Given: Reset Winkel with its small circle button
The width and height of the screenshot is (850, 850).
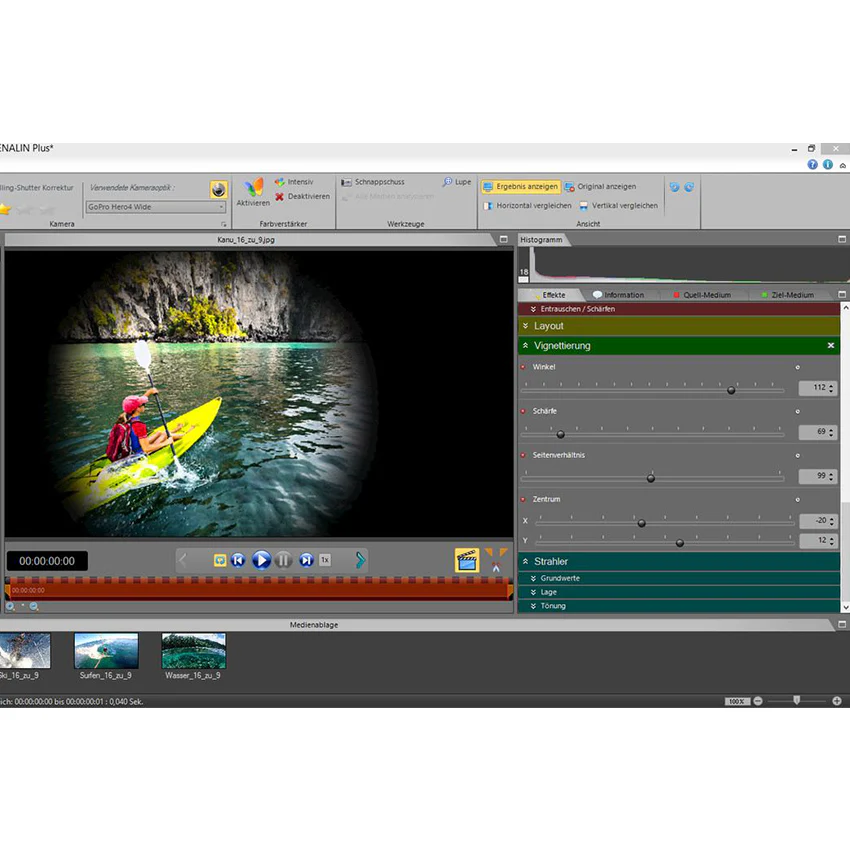Looking at the screenshot, I should coord(797,368).
